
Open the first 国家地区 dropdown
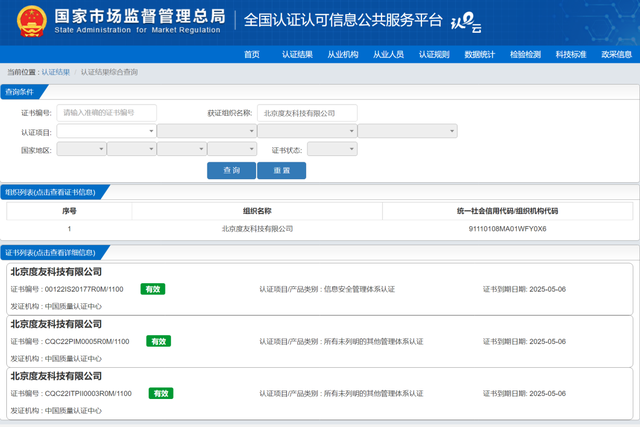click(80, 149)
